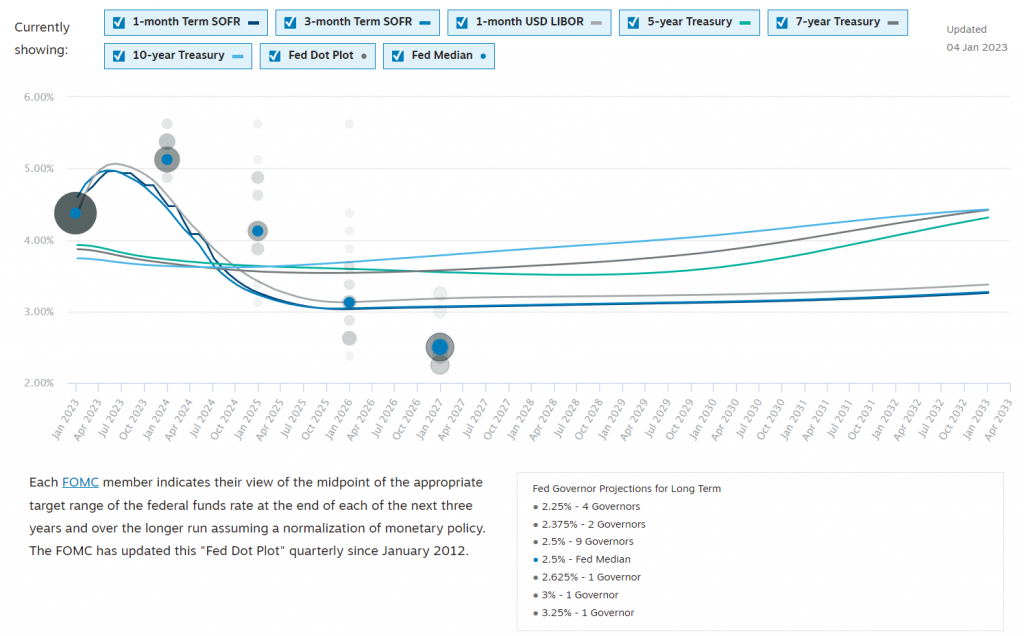Uncheck the 1-month Term SOFR checkbox
This screenshot has height=636, width=1024.
[x=120, y=22]
